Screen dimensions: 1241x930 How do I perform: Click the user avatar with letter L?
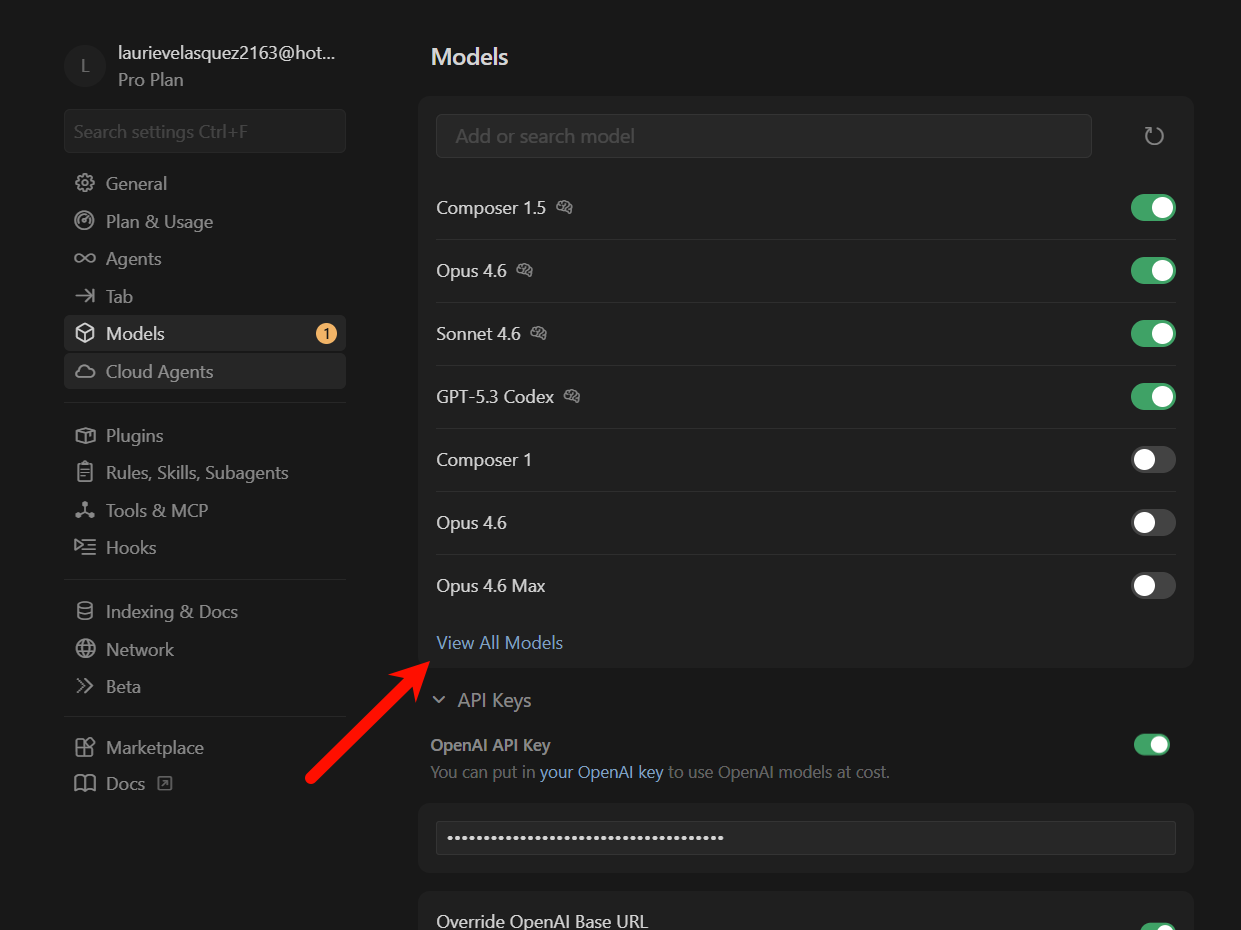click(85, 67)
